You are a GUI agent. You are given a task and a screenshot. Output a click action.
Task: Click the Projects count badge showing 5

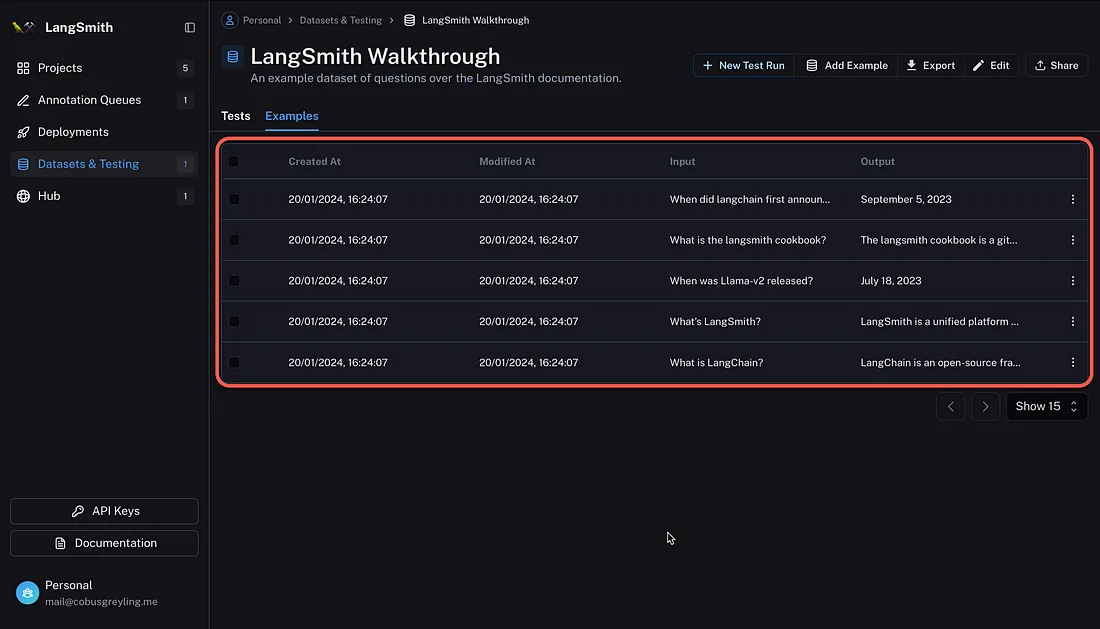[x=185, y=68]
